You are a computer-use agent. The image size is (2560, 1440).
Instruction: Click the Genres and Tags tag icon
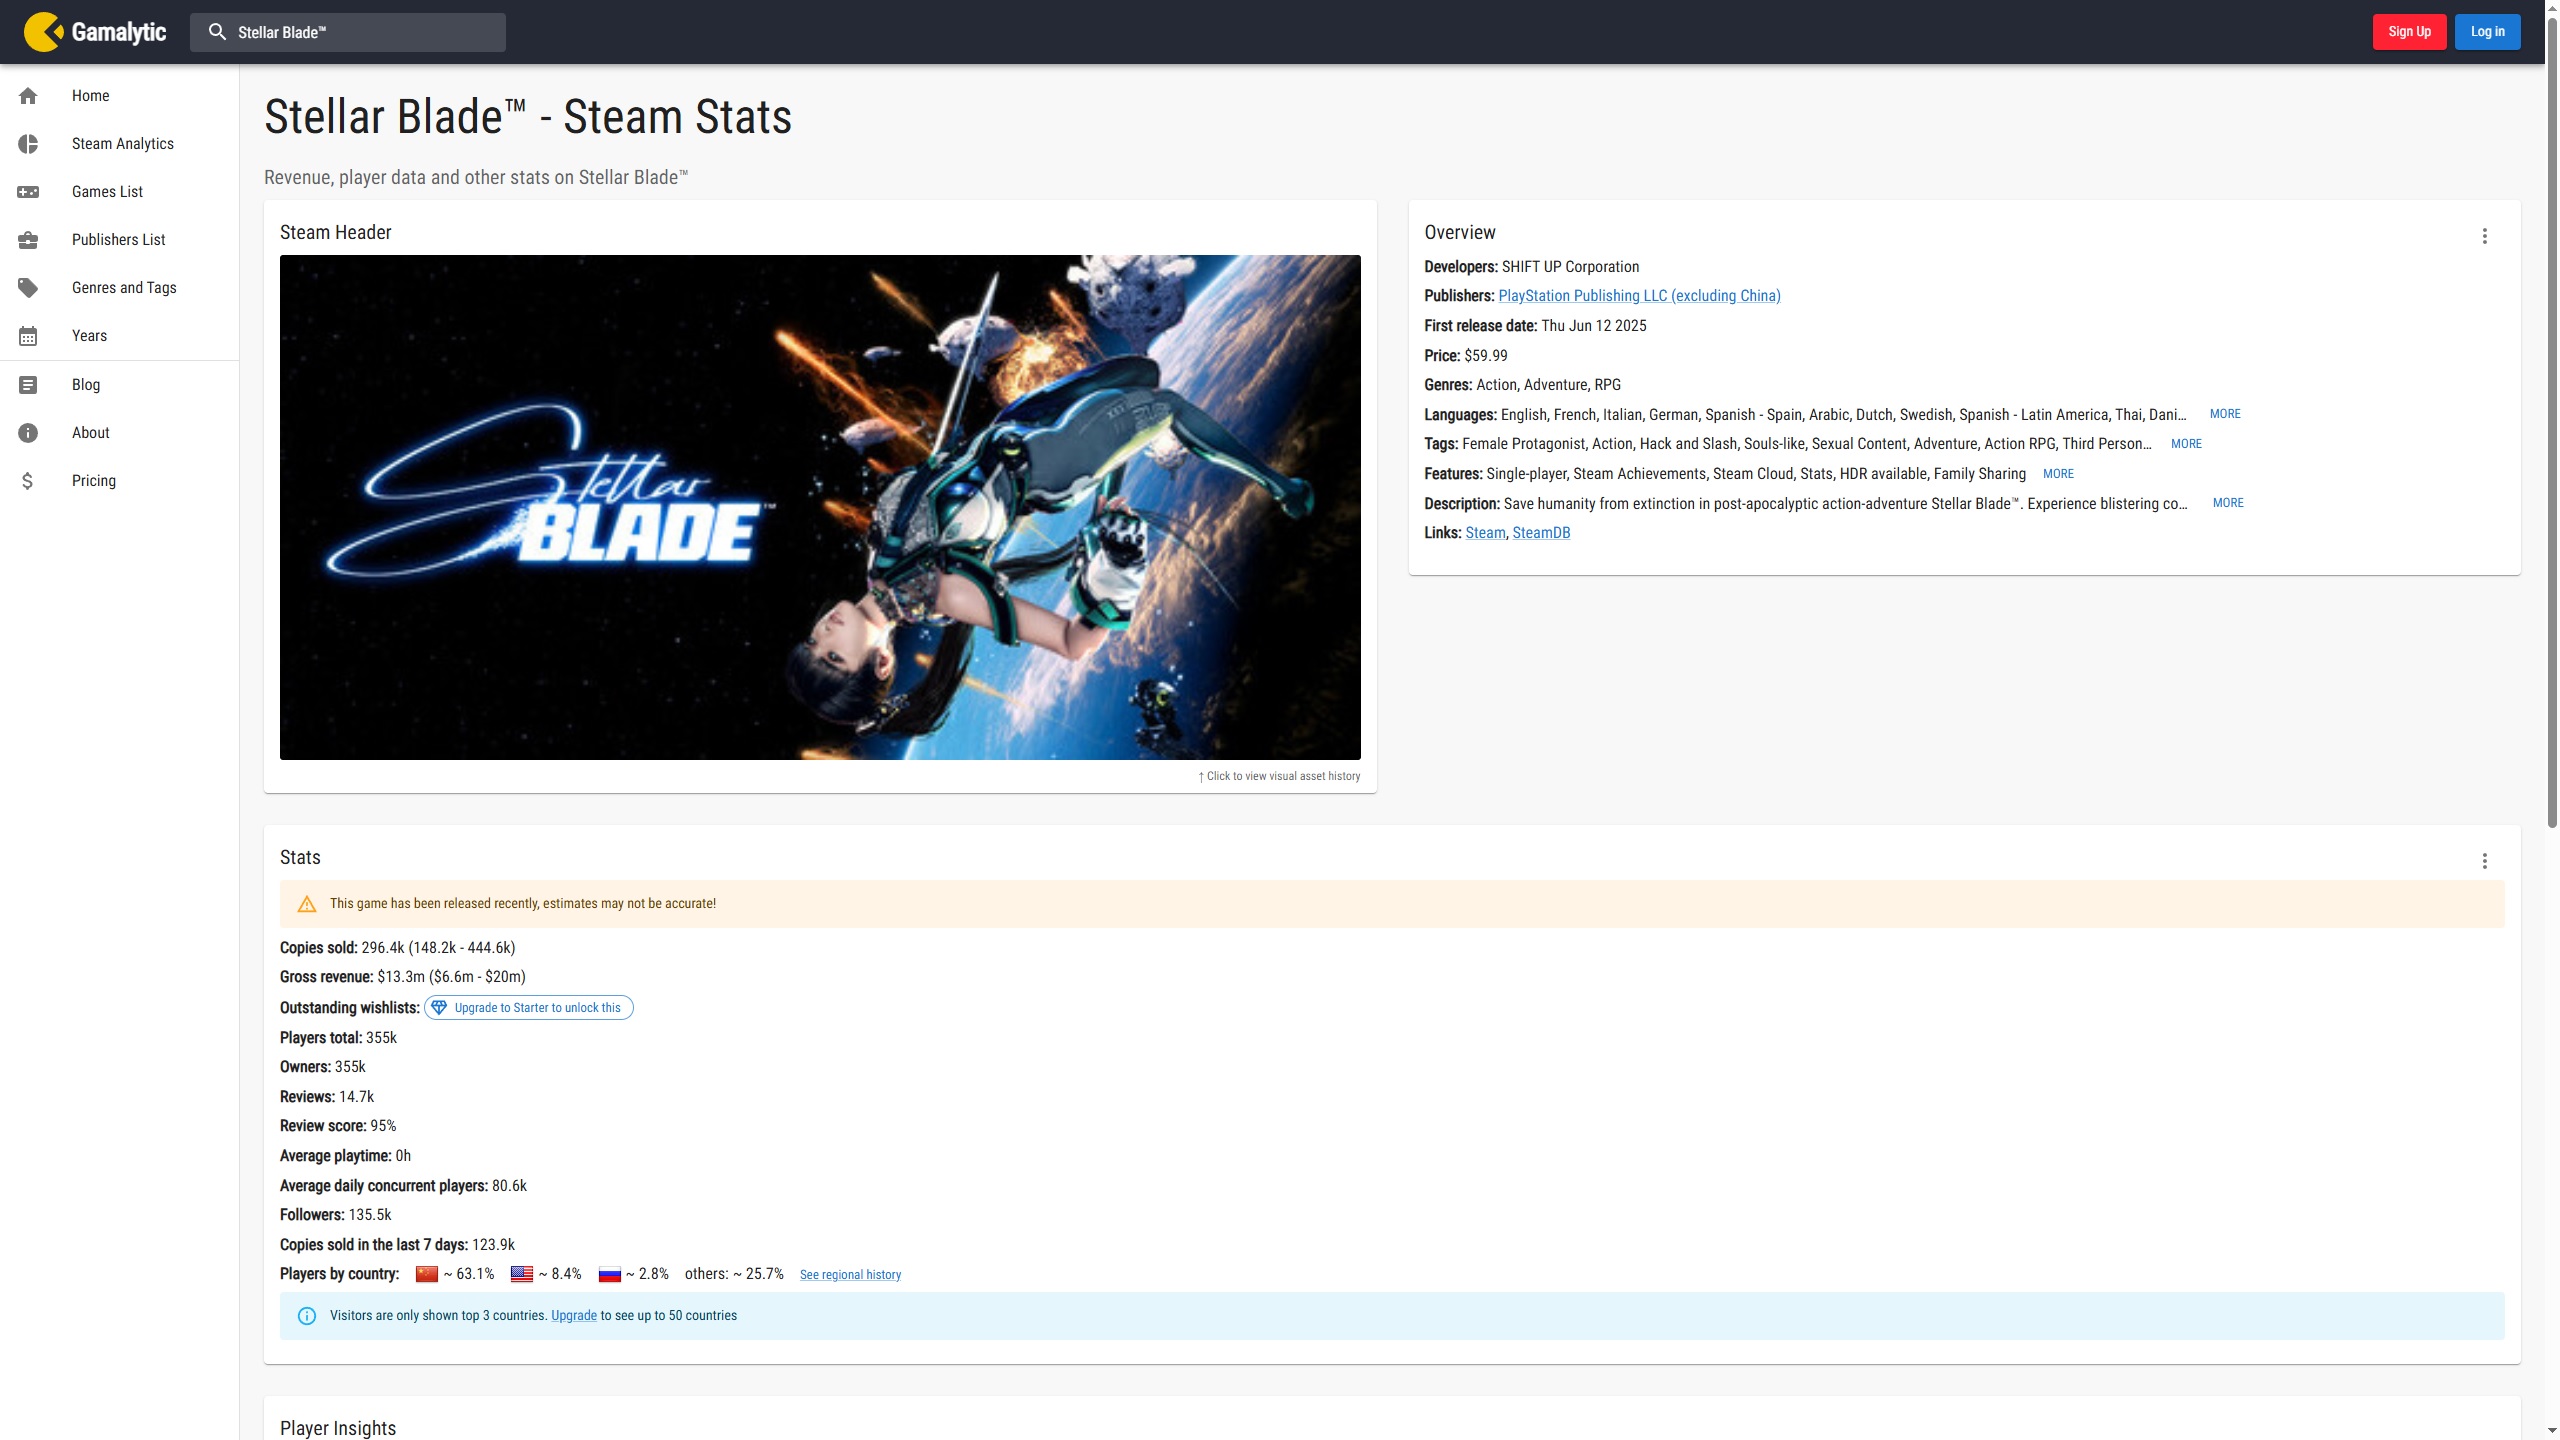tap(28, 288)
